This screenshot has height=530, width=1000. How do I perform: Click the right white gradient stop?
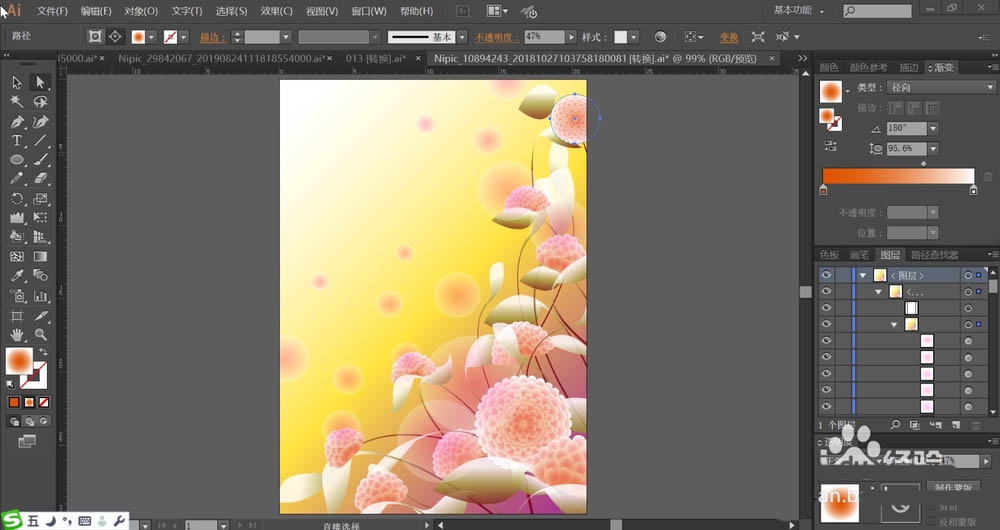pos(973,190)
